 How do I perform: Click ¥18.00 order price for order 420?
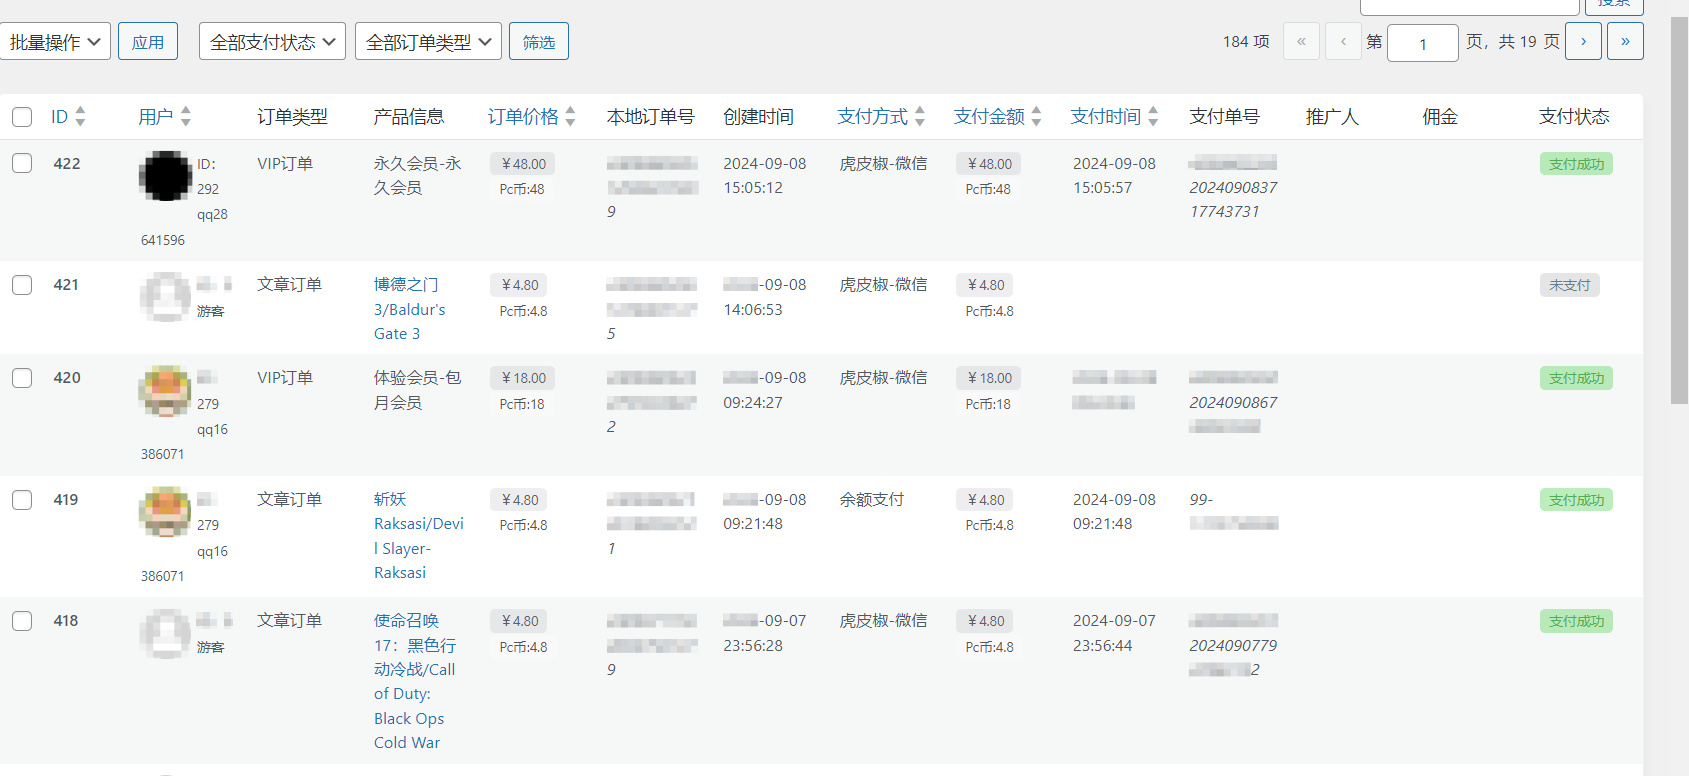point(523,378)
